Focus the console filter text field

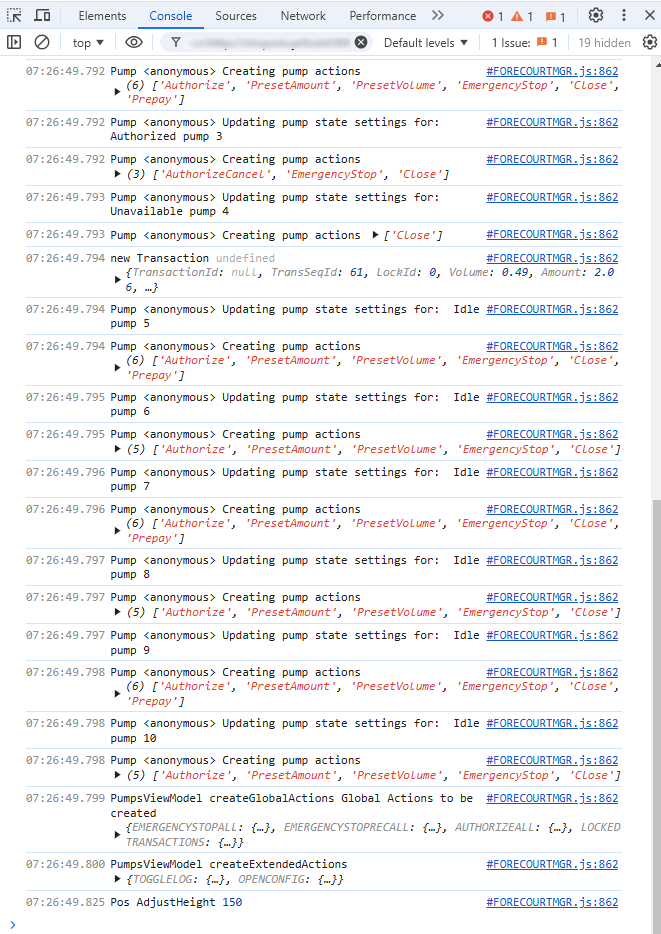(x=268, y=42)
